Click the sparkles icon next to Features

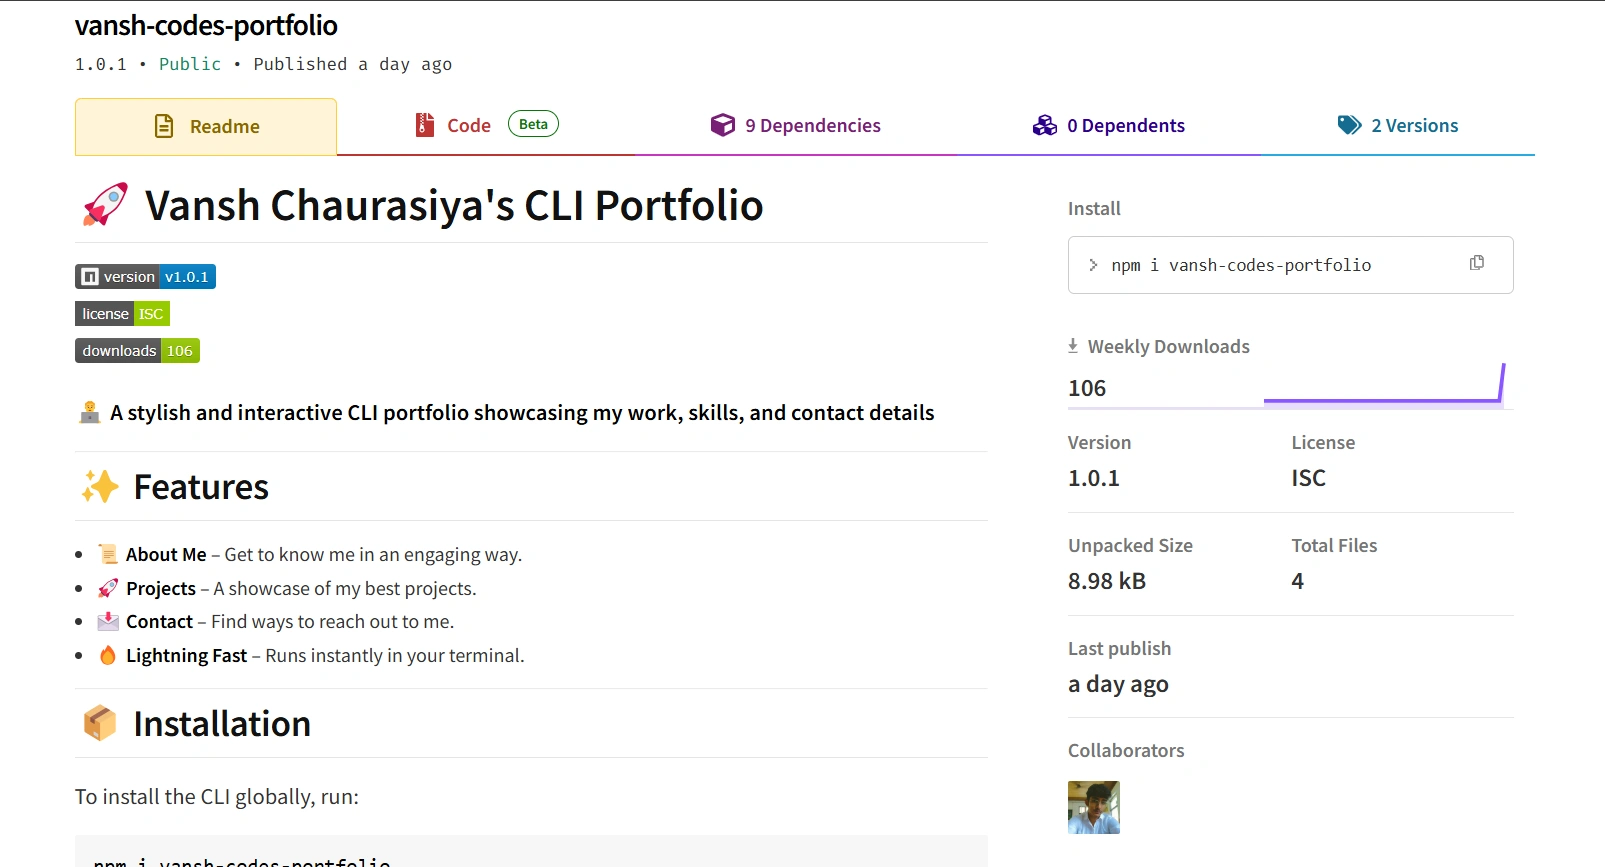[99, 486]
